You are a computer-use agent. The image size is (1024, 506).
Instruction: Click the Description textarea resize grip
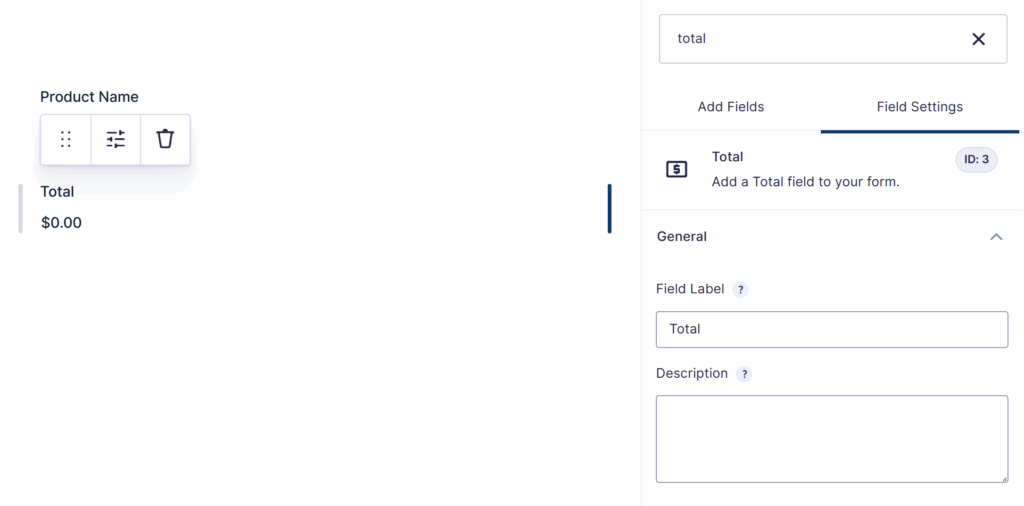[x=1003, y=478]
